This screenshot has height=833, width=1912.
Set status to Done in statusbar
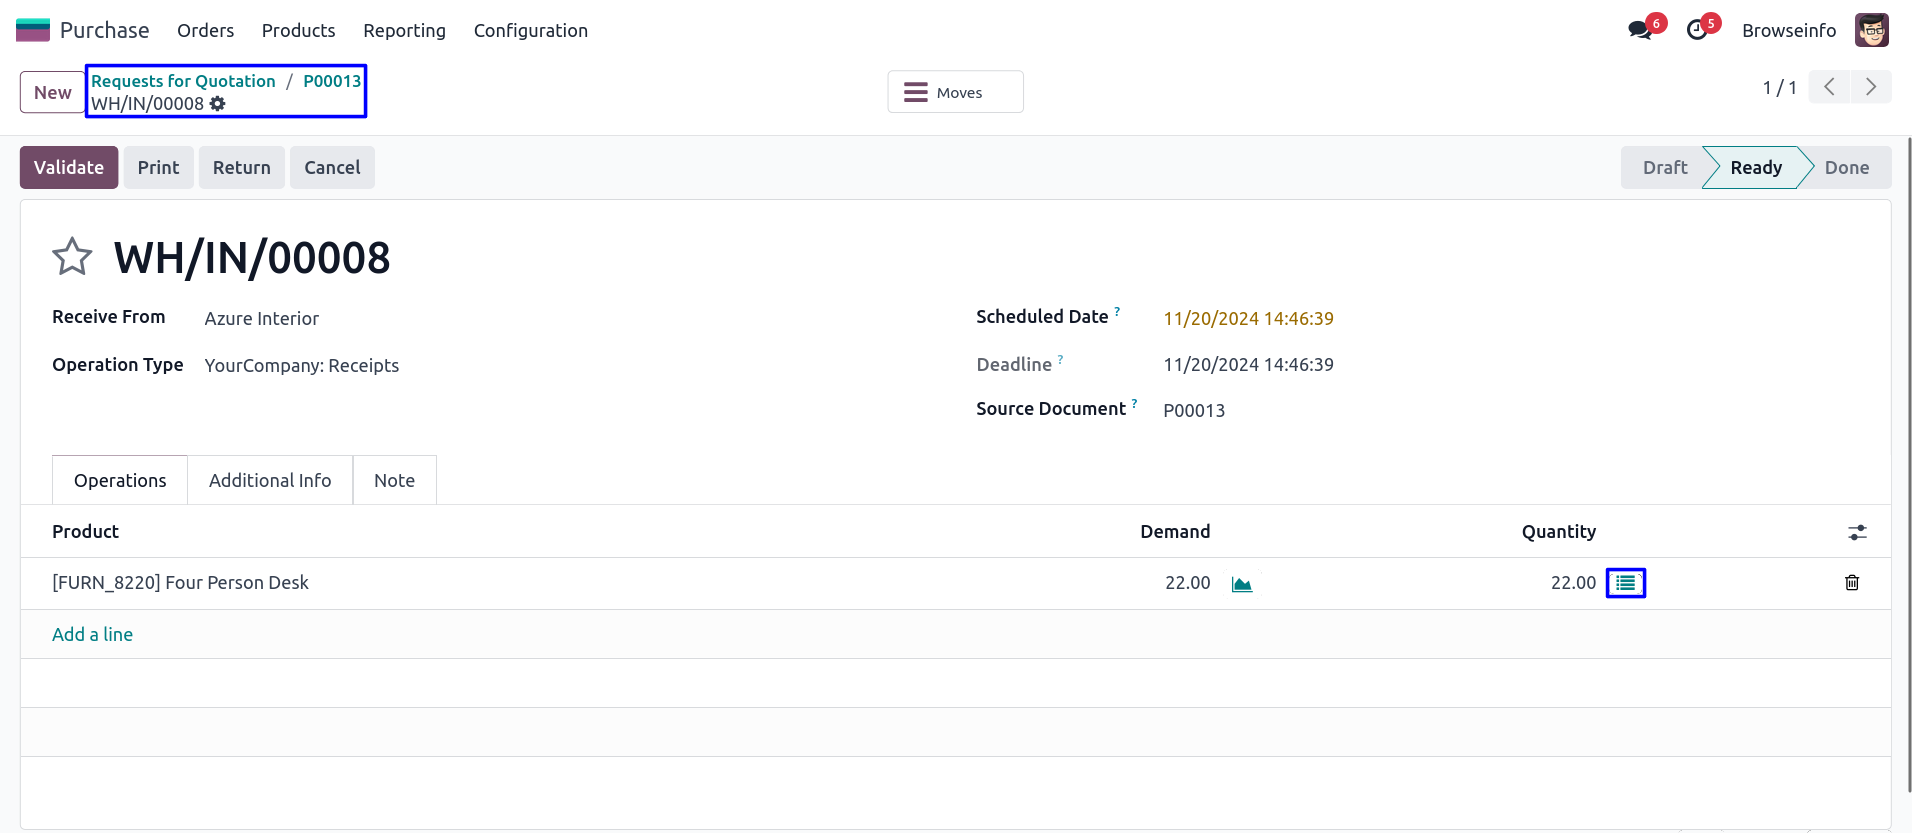click(1846, 168)
